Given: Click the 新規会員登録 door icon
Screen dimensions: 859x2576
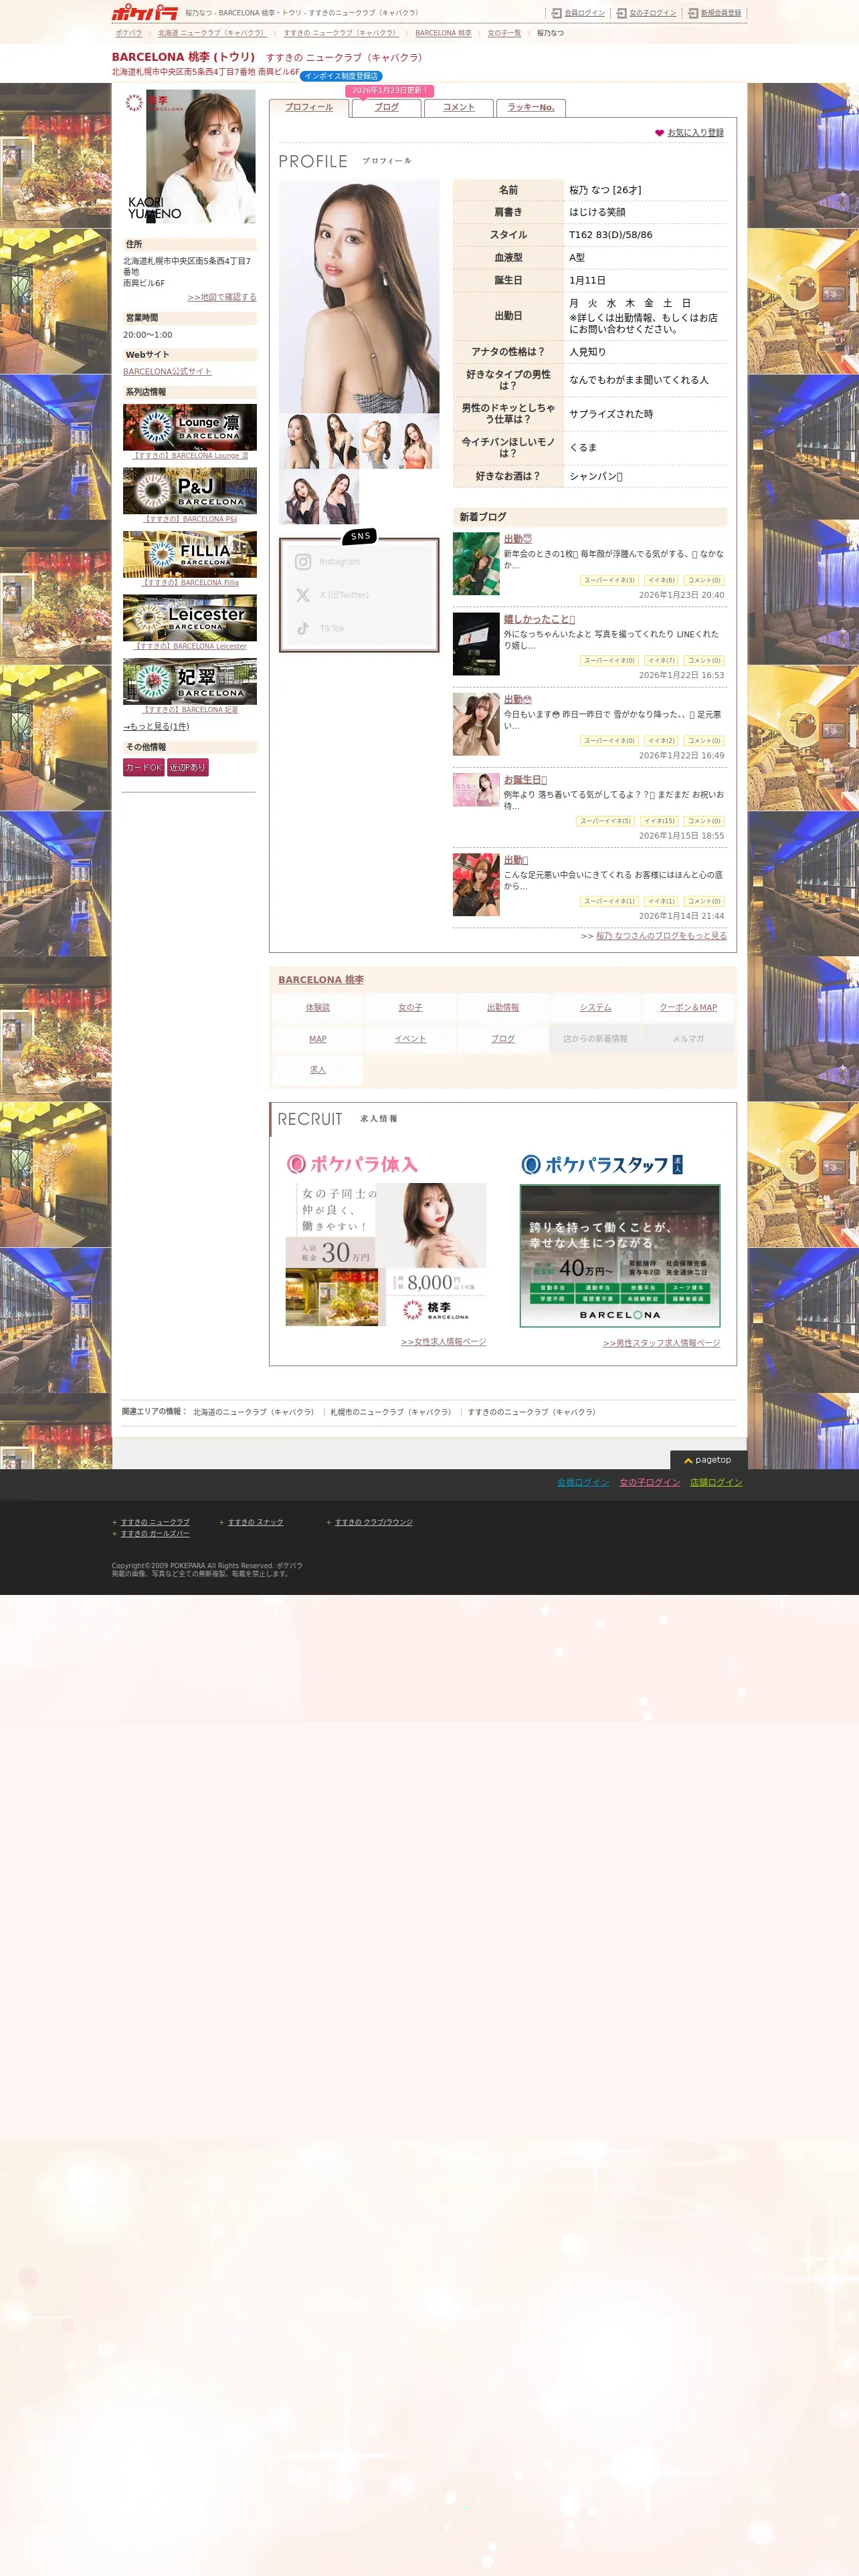Looking at the screenshot, I should [x=693, y=13].
